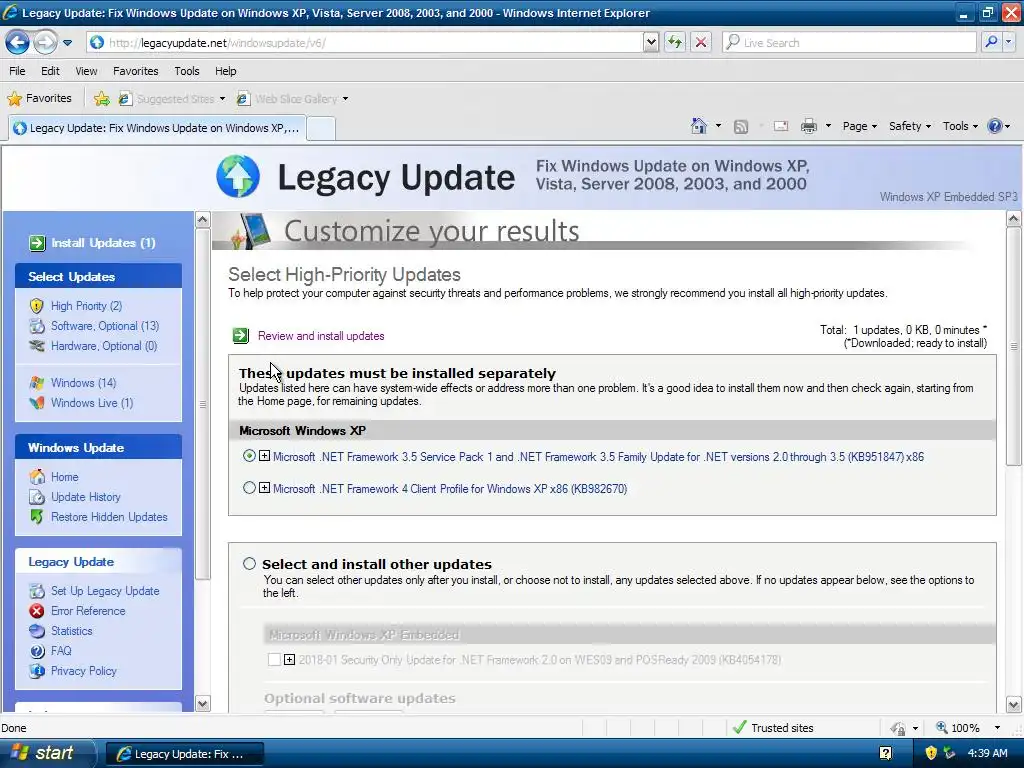Select 'Select and install other updates' radio
This screenshot has height=768, width=1024.
click(x=249, y=564)
